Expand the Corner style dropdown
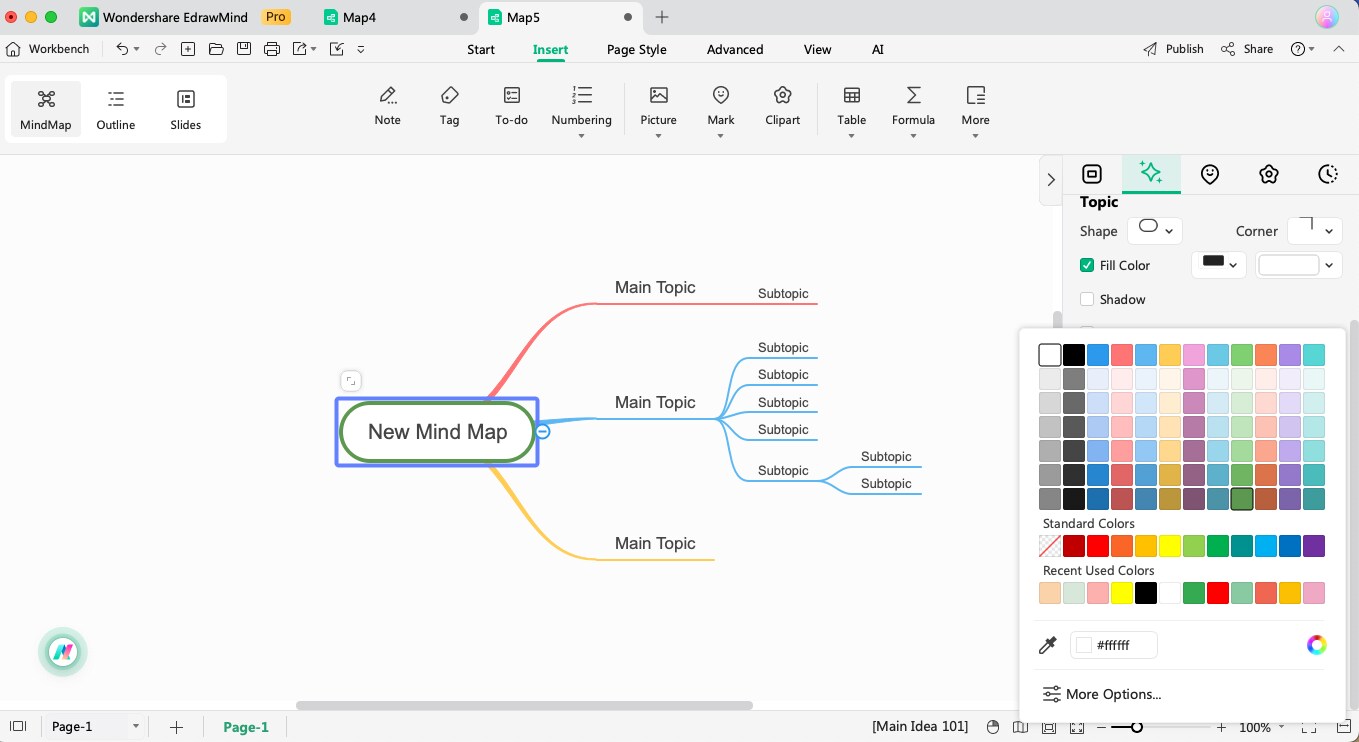The height and width of the screenshot is (742, 1359). (1314, 230)
